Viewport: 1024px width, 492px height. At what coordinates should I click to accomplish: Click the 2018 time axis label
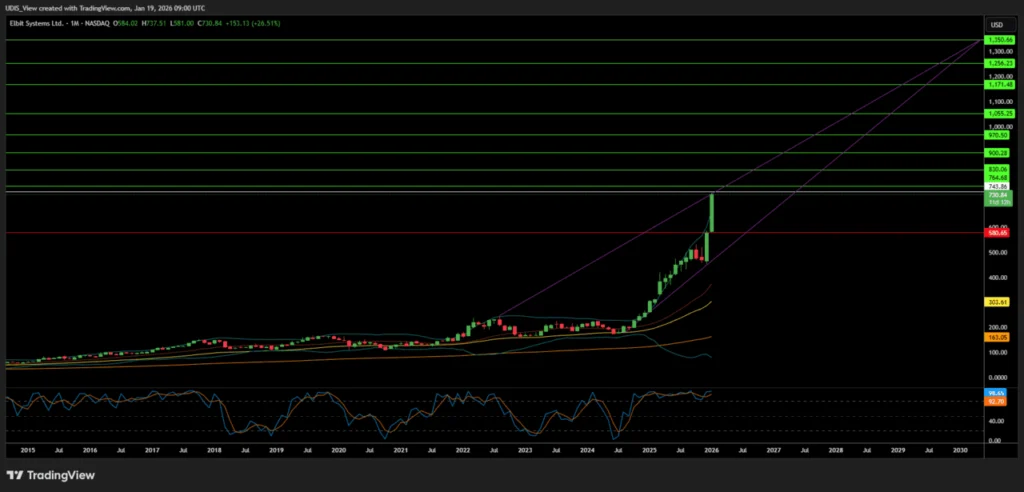[214, 450]
